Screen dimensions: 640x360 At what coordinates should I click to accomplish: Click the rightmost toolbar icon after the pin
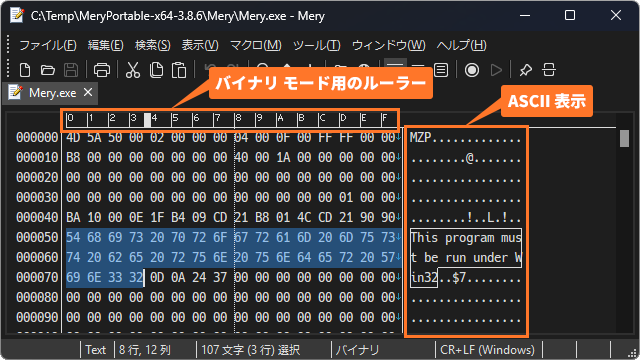(x=549, y=70)
